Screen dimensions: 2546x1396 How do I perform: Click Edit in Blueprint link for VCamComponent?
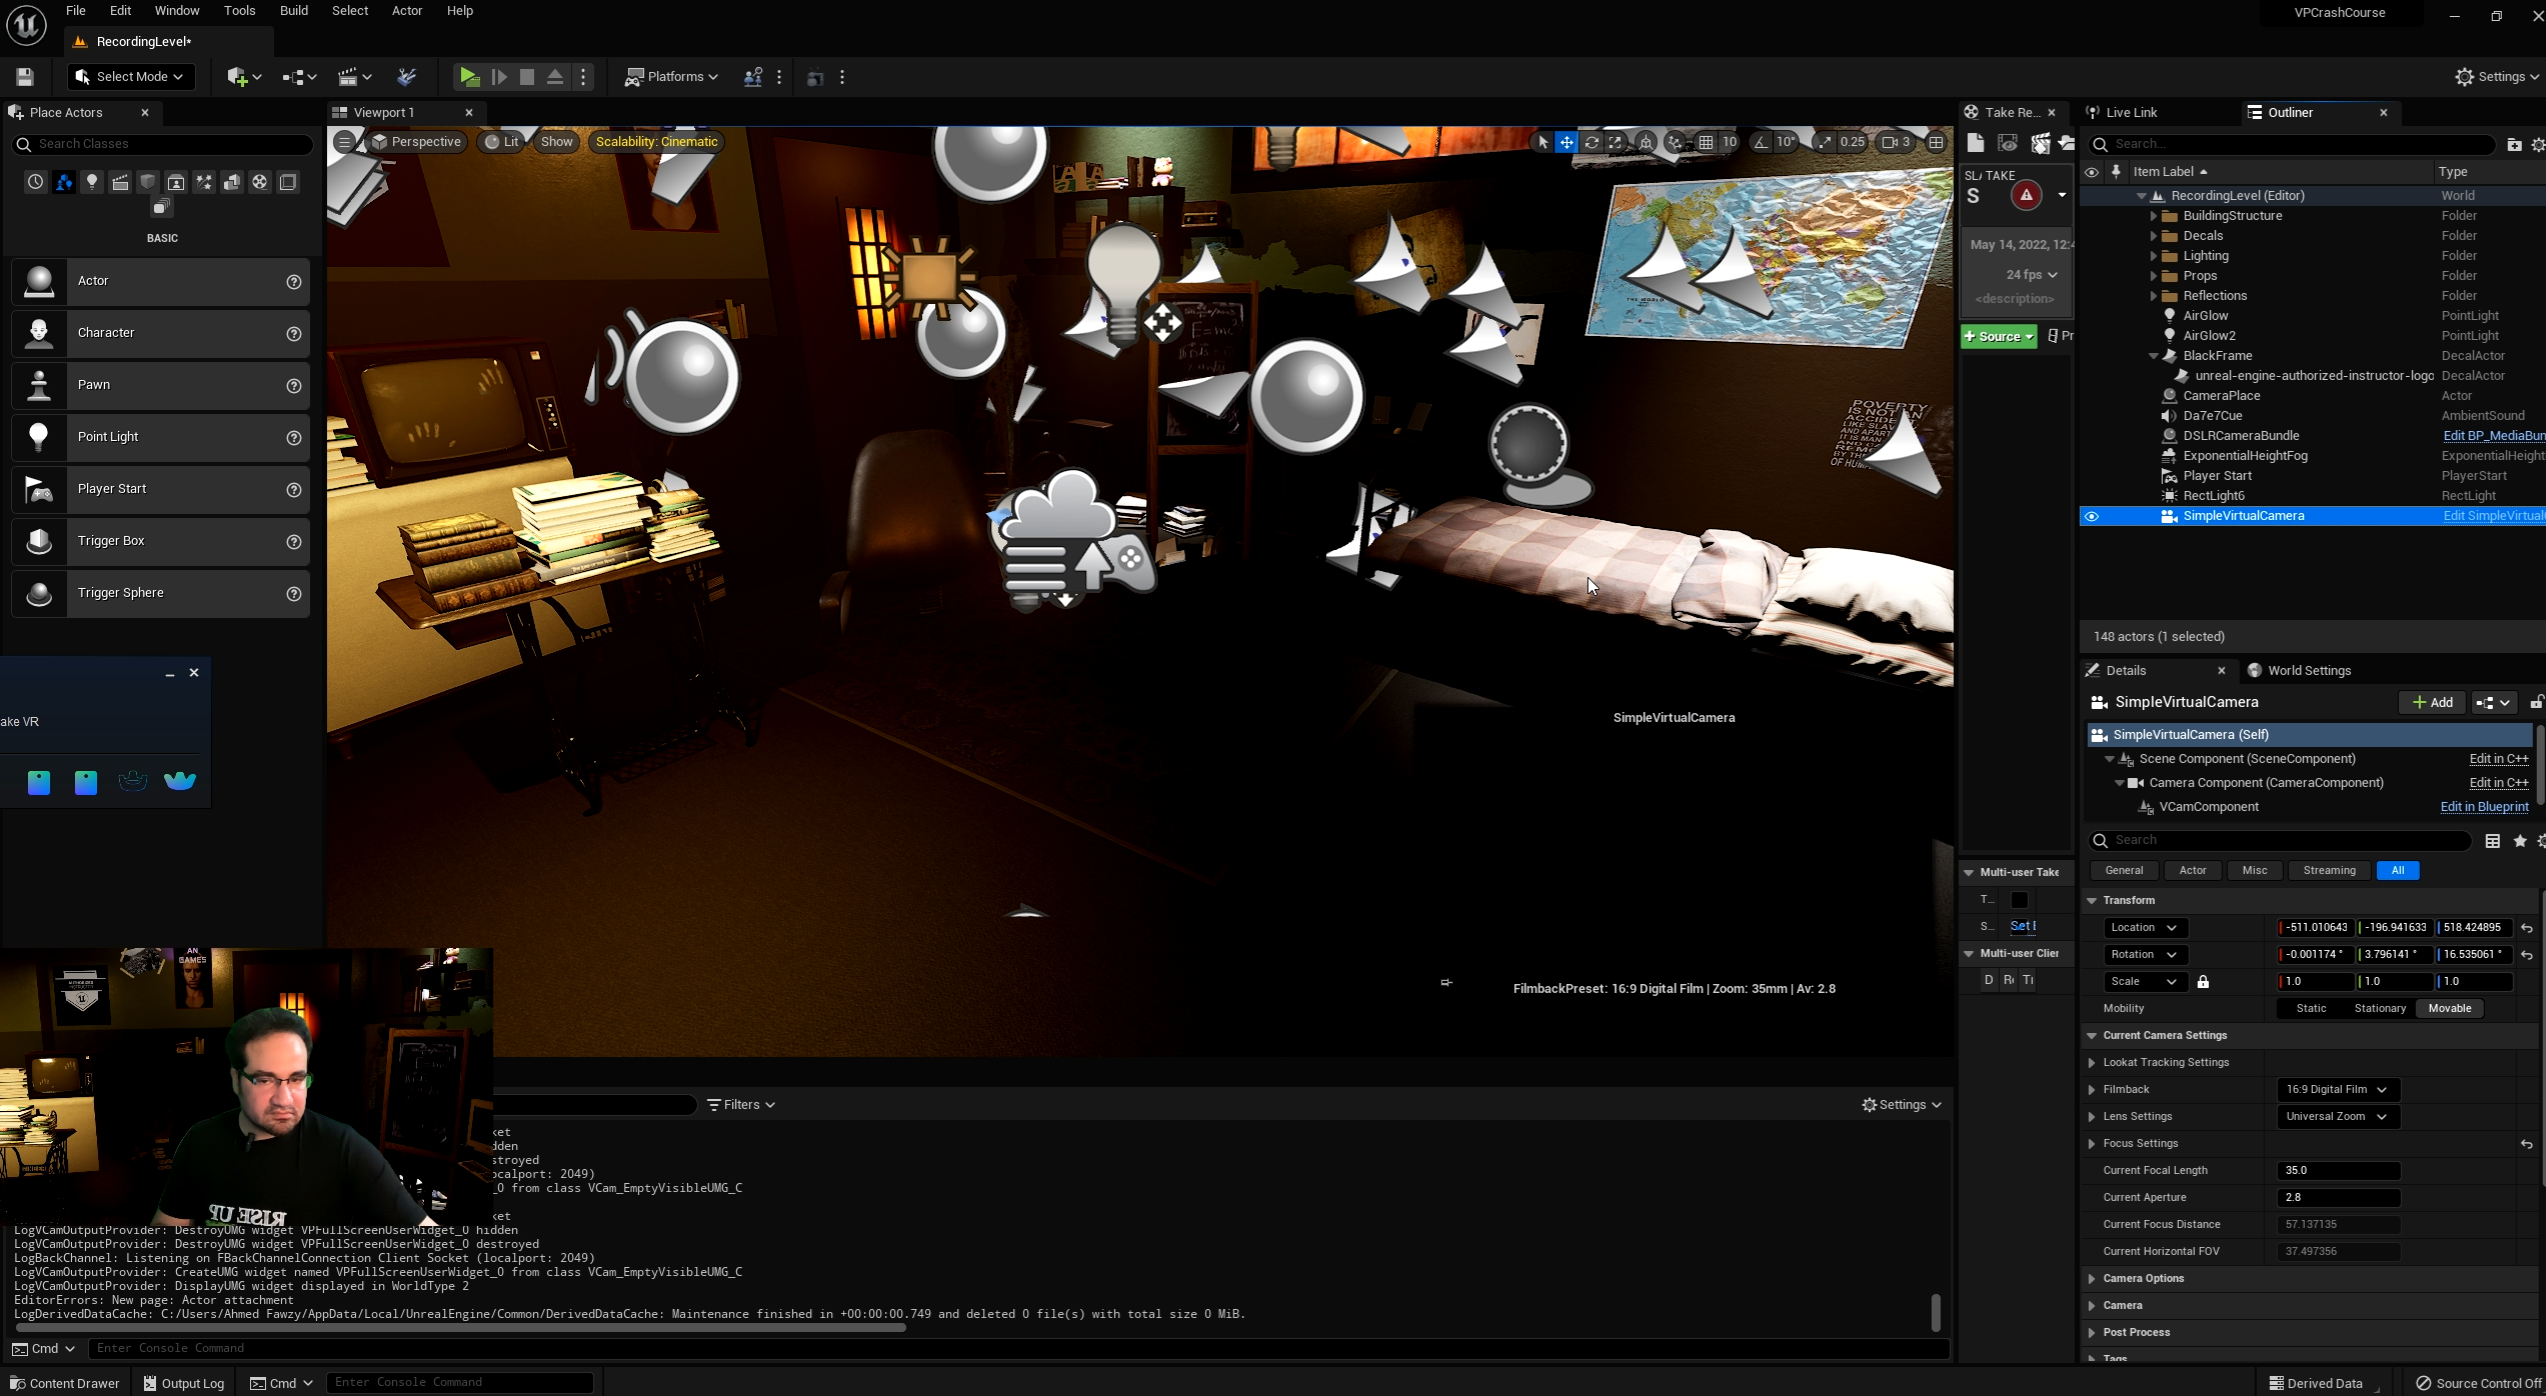tap(2483, 807)
